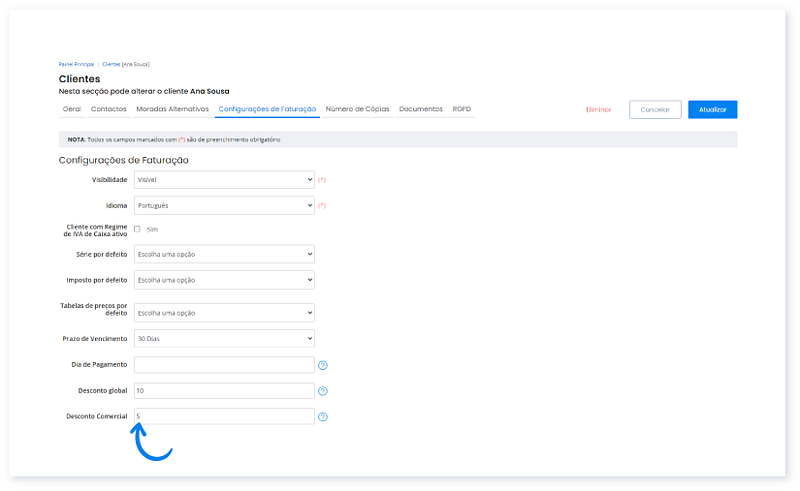
Task: Expand the Imposto por defeito dropdown
Action: pyautogui.click(x=224, y=279)
